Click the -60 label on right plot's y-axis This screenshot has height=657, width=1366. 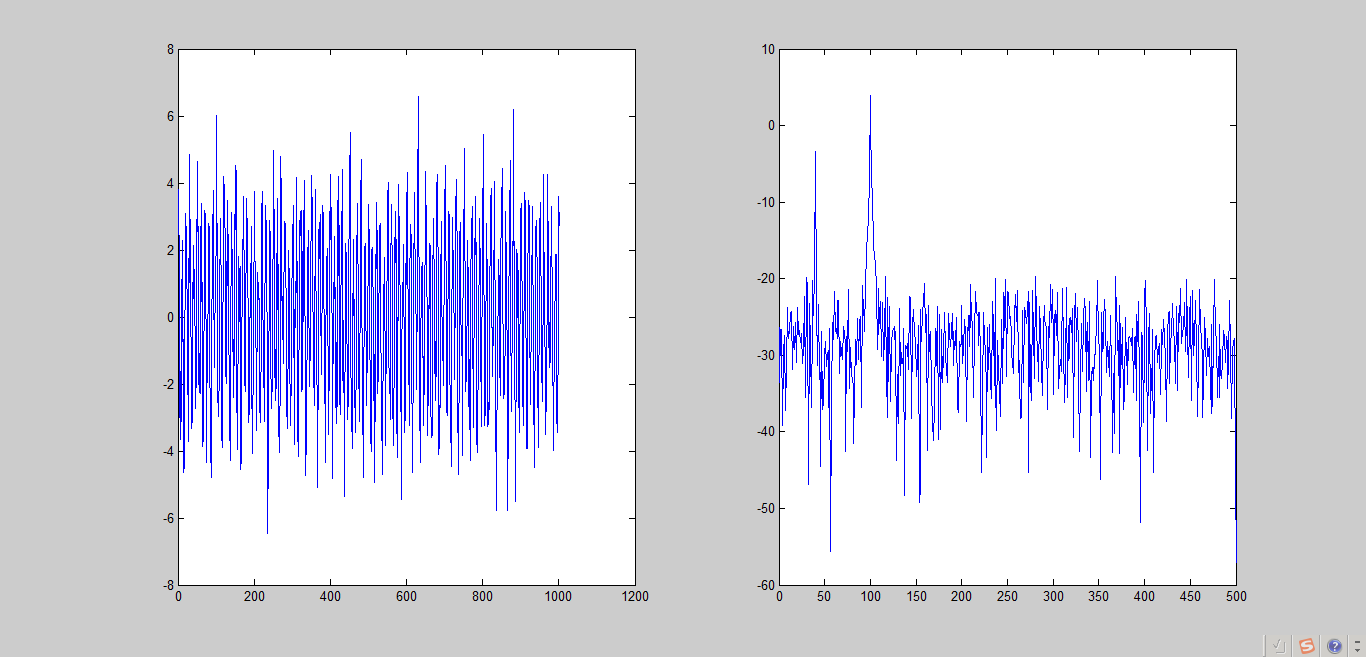[x=765, y=585]
